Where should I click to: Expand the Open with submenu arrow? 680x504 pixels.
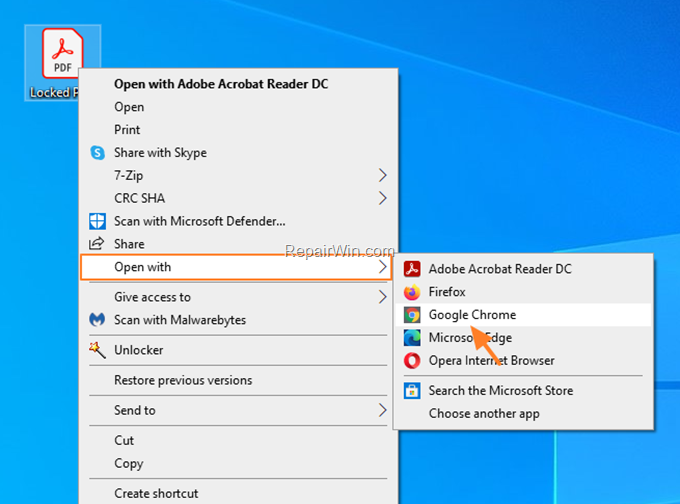point(382,267)
